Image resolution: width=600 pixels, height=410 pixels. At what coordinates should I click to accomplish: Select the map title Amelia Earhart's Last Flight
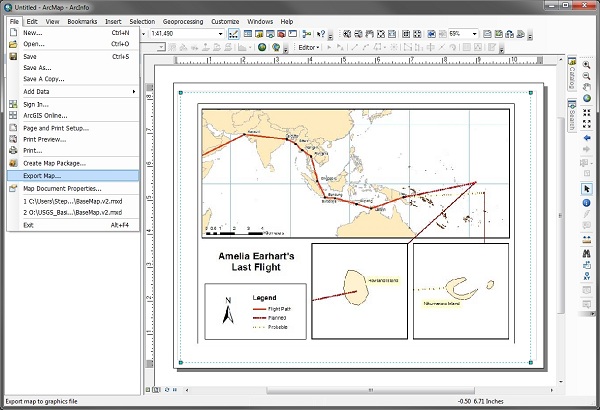pos(256,261)
